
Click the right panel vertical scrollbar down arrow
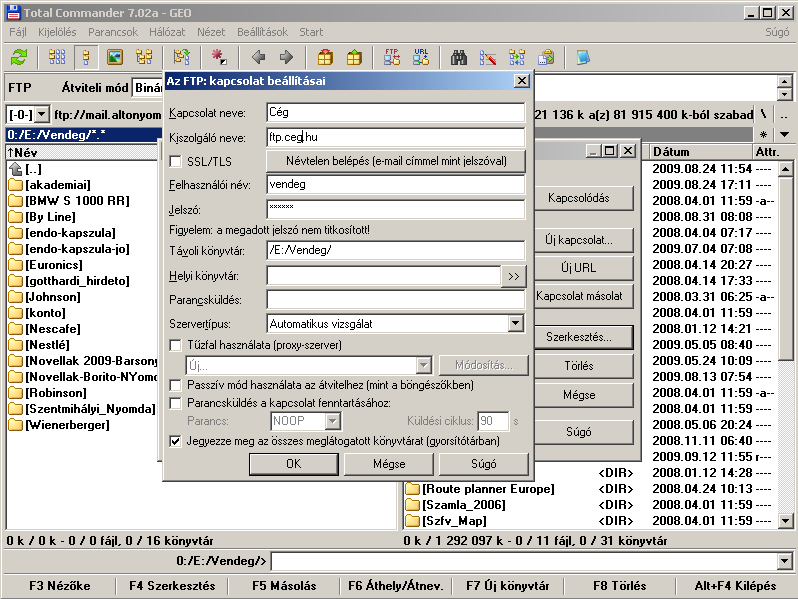click(785, 521)
